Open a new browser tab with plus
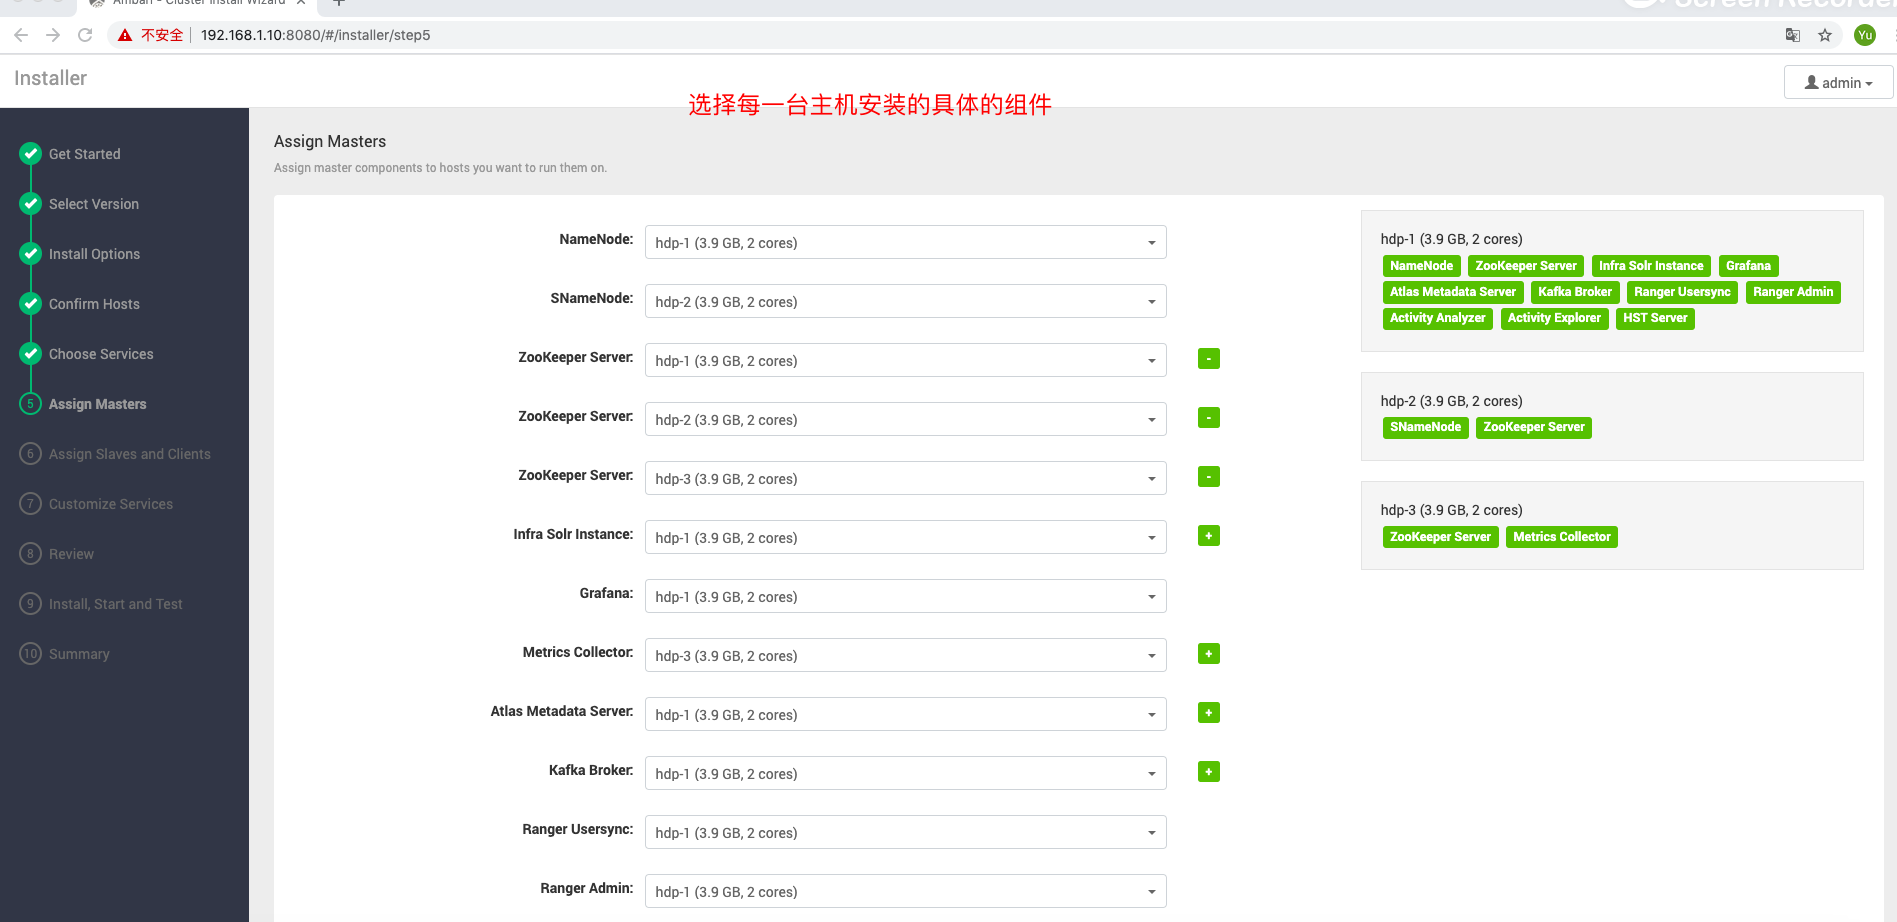The image size is (1897, 922). [339, 3]
